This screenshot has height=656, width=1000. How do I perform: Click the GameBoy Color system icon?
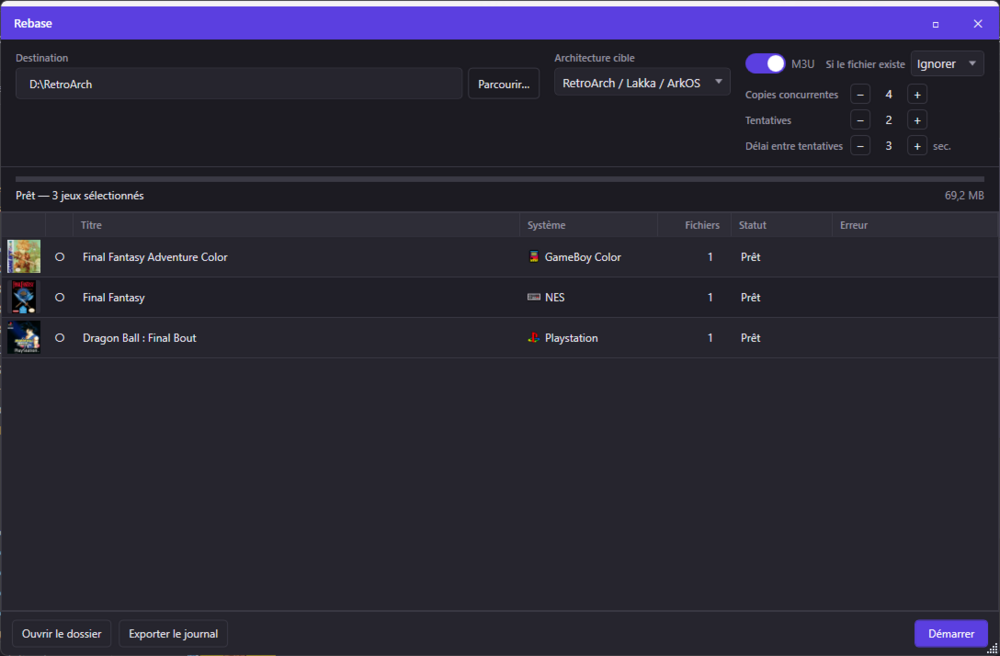pyautogui.click(x=534, y=257)
